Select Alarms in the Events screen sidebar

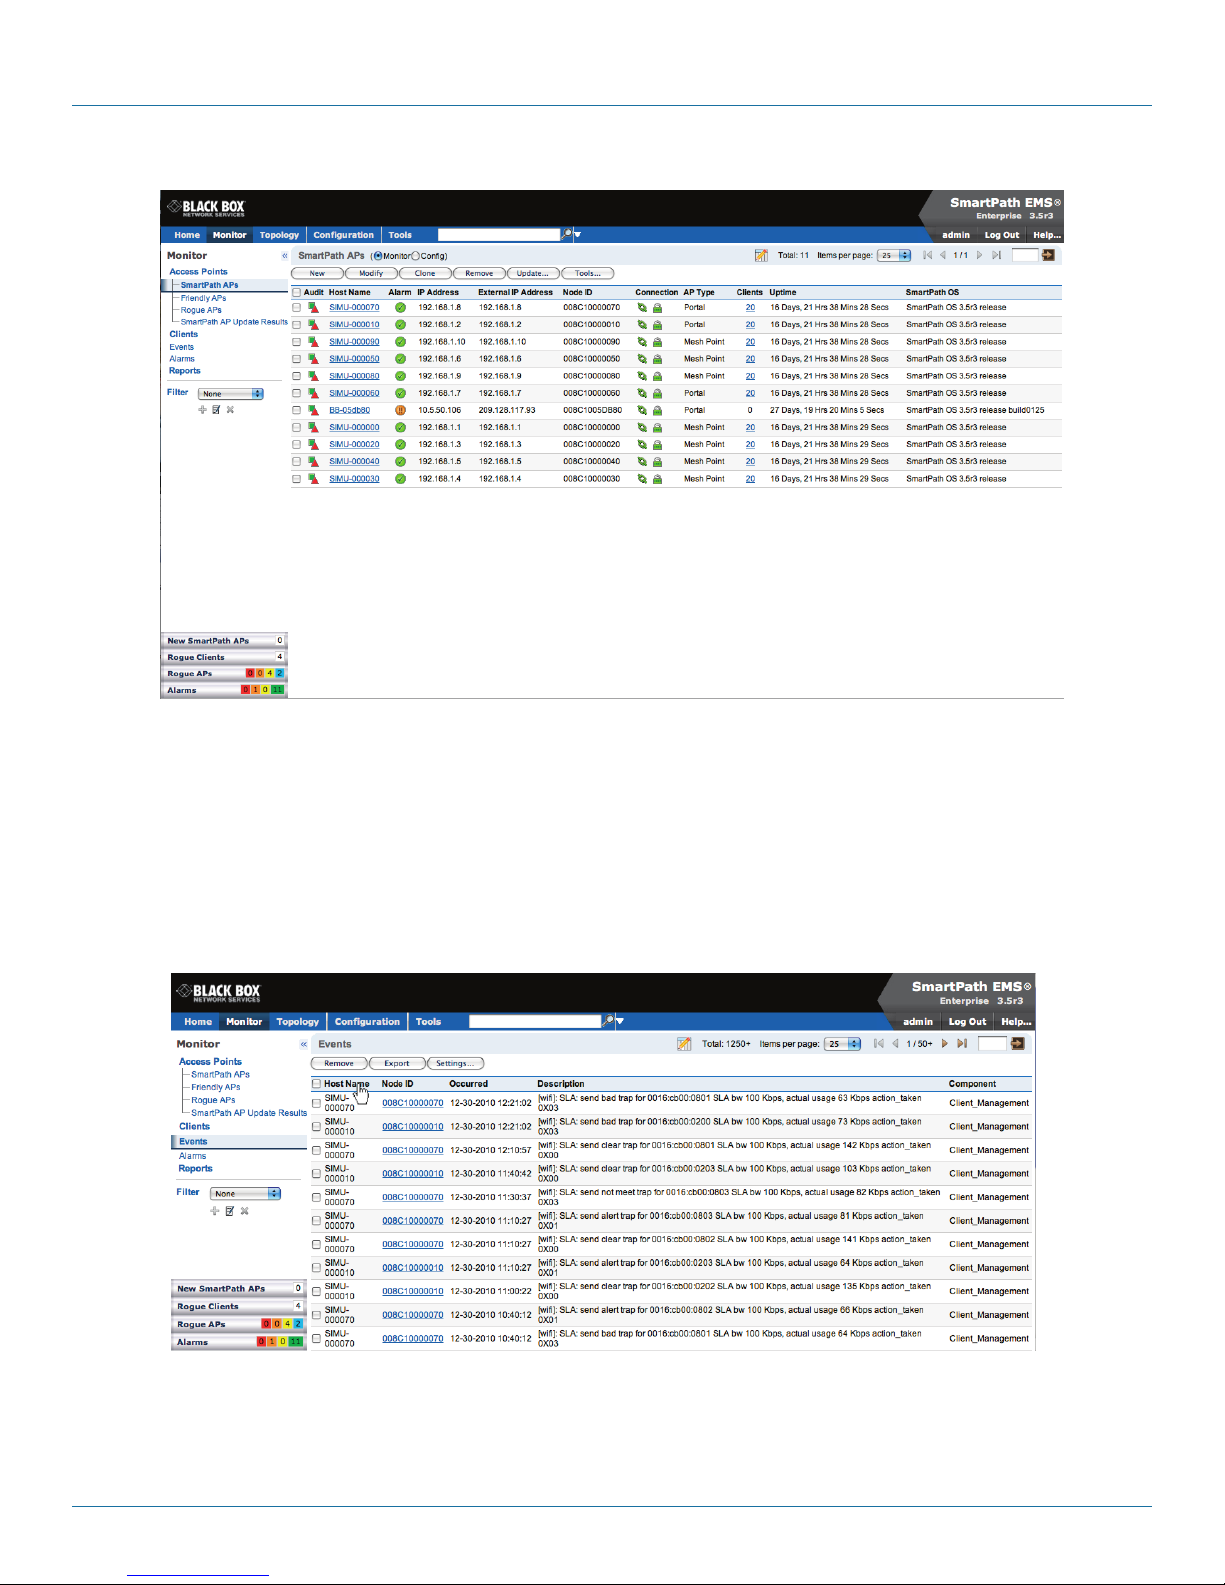192,1156
